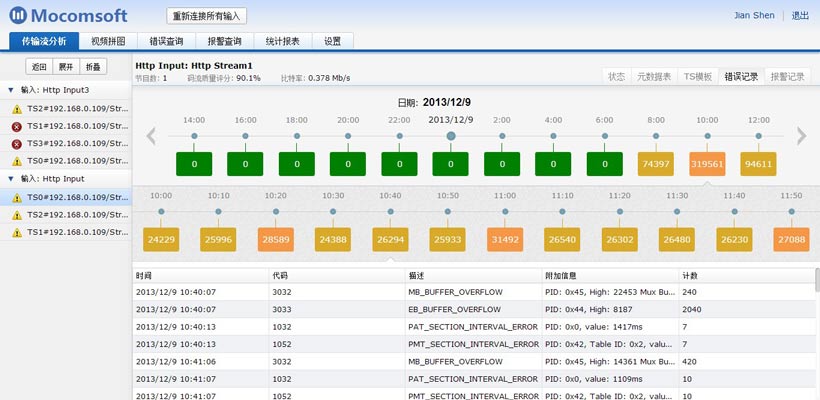Open the 设置 tab
The height and width of the screenshot is (400, 820).
[x=333, y=41]
